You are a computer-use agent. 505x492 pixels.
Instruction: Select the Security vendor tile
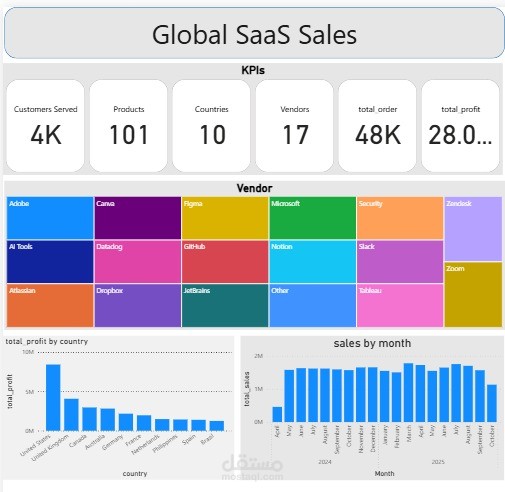pos(400,218)
